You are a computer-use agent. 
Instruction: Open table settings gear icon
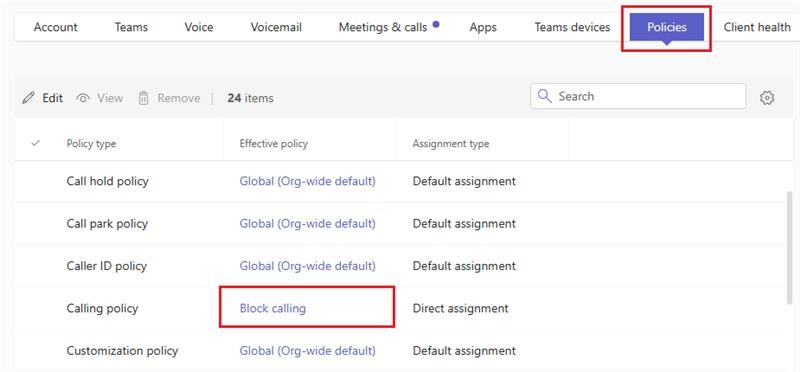tap(767, 98)
